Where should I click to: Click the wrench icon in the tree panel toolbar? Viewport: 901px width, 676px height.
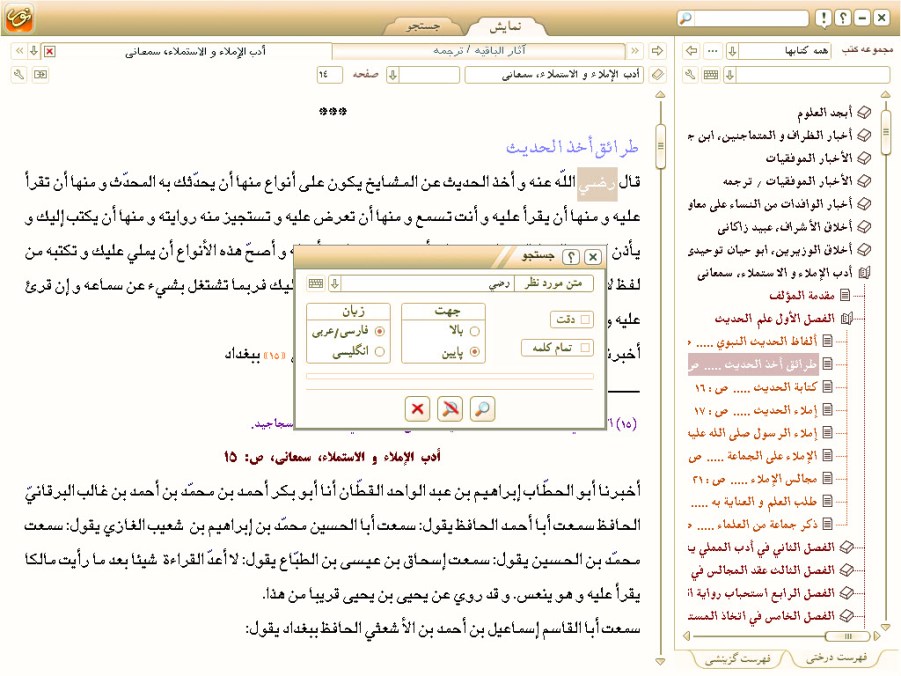tap(691, 75)
